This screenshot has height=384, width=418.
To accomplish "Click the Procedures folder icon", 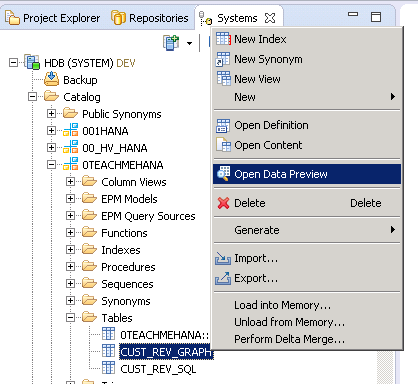I will [x=89, y=266].
